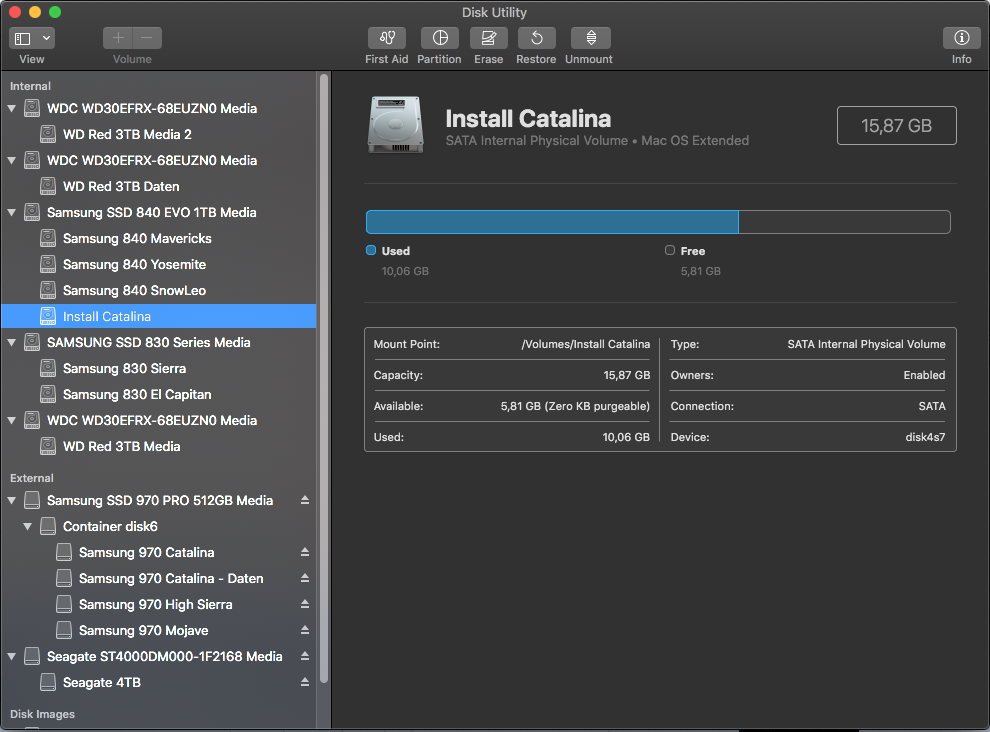Click the 5,81 GB (Zero KB purgeable) value
This screenshot has width=990, height=732.
pos(575,406)
